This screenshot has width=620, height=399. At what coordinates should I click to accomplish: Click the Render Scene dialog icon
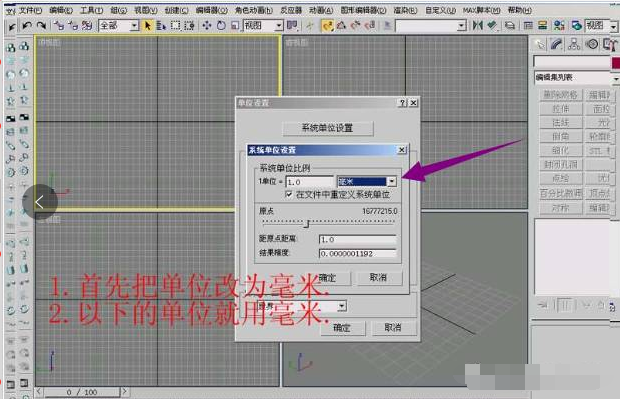tap(577, 26)
